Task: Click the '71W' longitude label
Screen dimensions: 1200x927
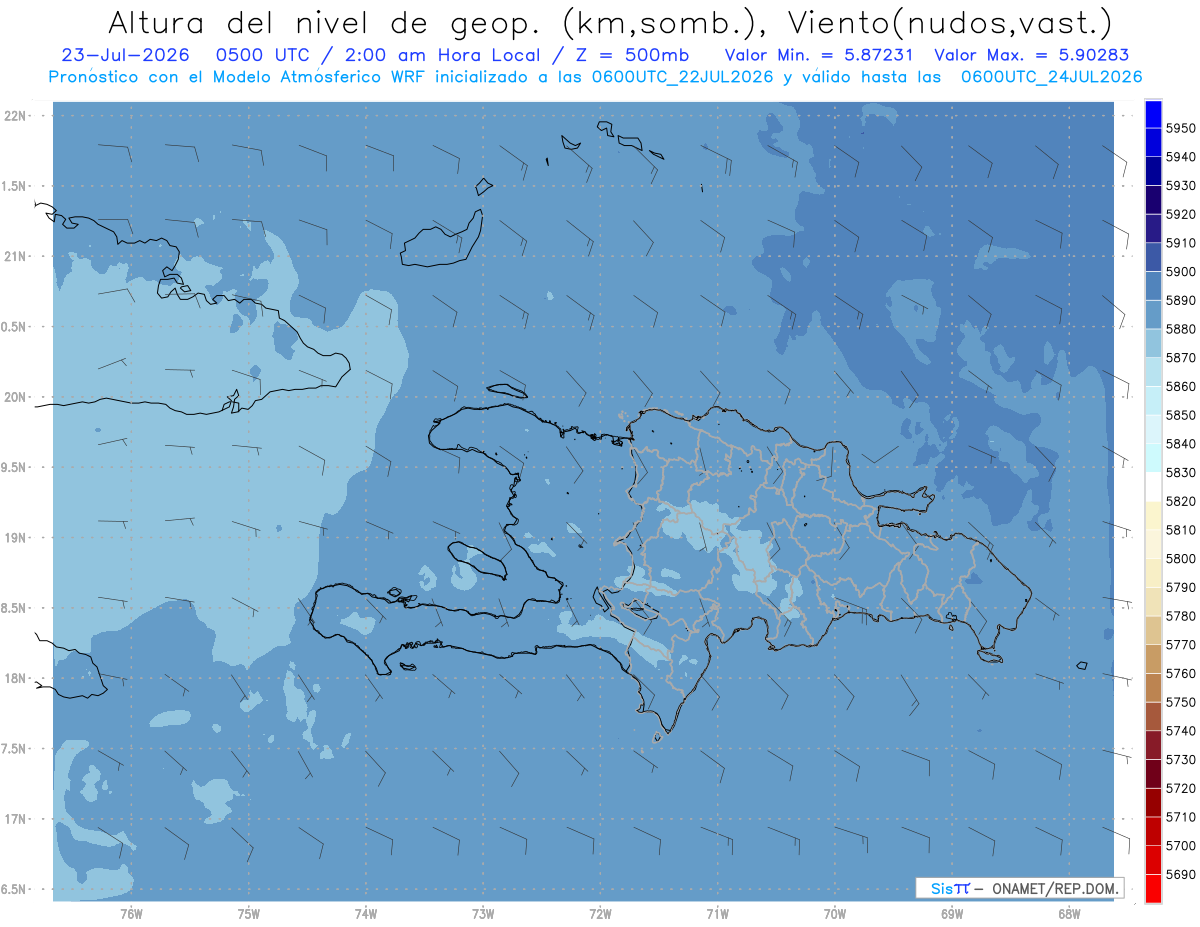Action: (717, 913)
